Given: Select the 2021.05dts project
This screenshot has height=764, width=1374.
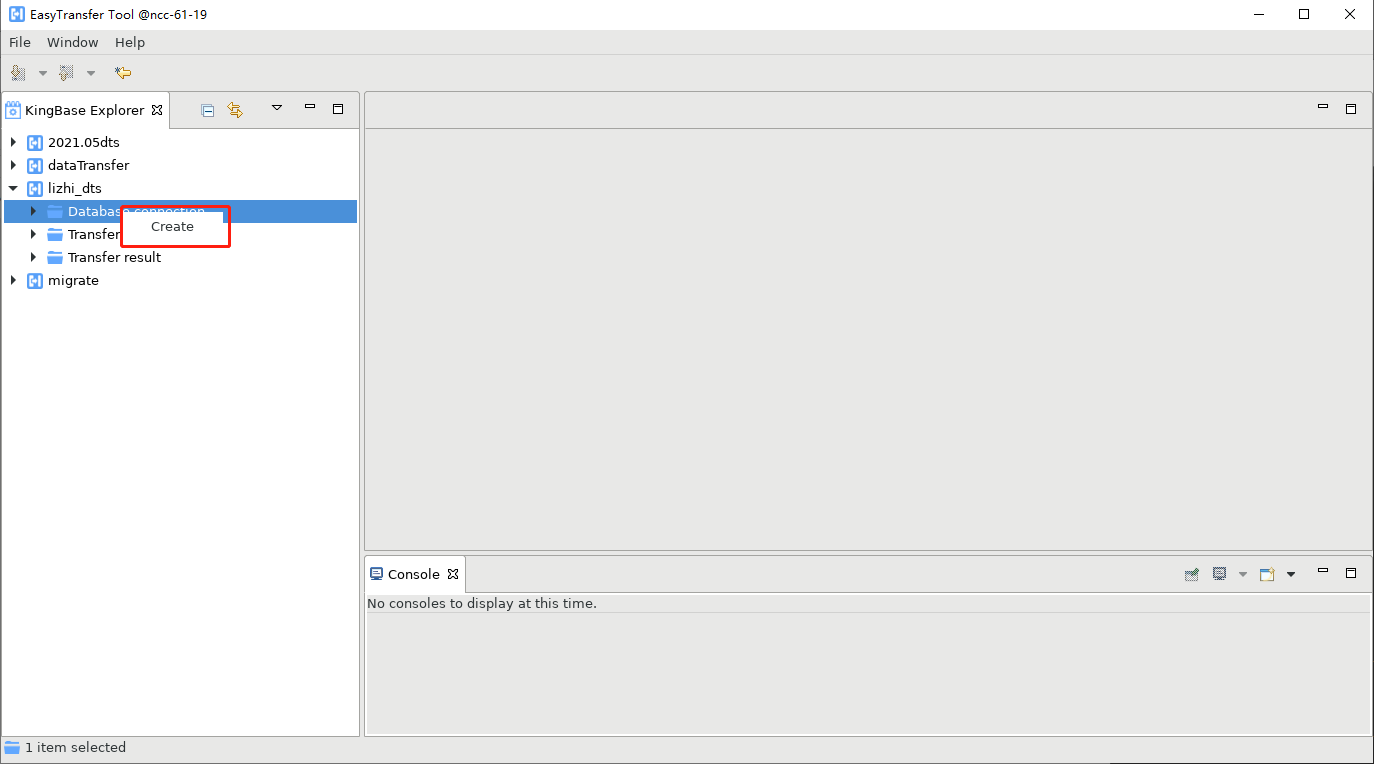Looking at the screenshot, I should click(x=84, y=142).
